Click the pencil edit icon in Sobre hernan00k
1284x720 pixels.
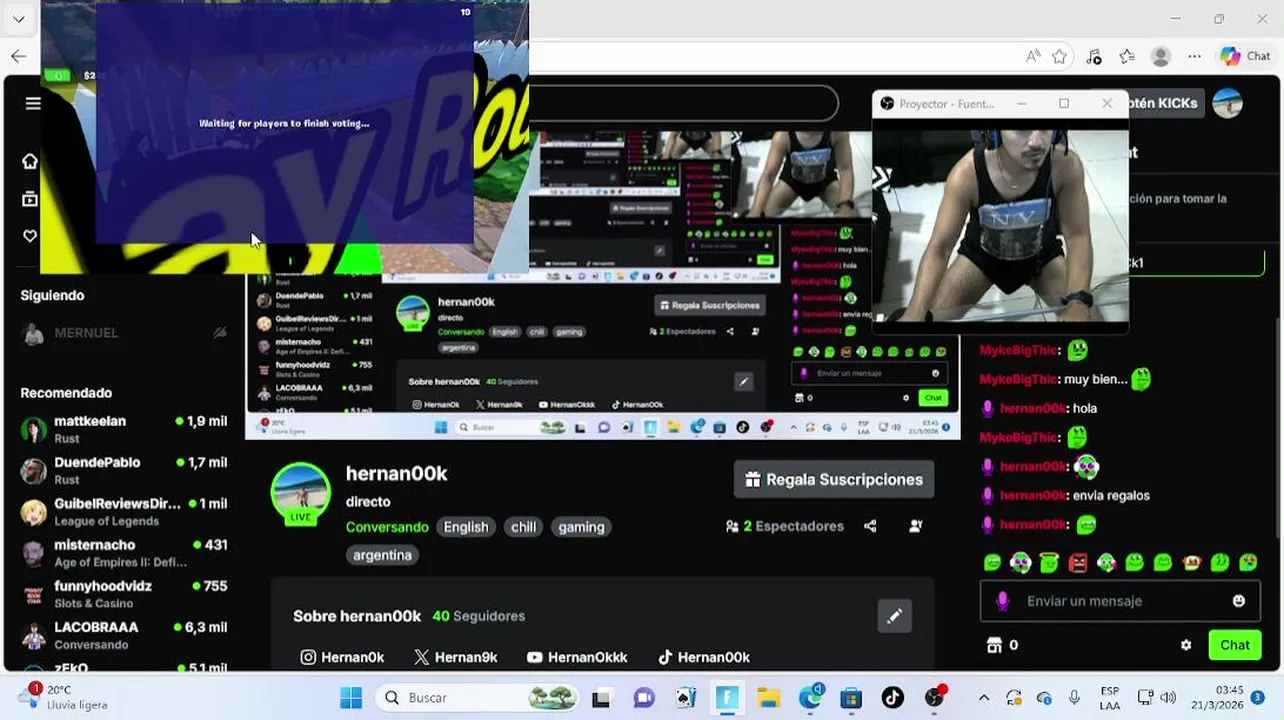895,616
